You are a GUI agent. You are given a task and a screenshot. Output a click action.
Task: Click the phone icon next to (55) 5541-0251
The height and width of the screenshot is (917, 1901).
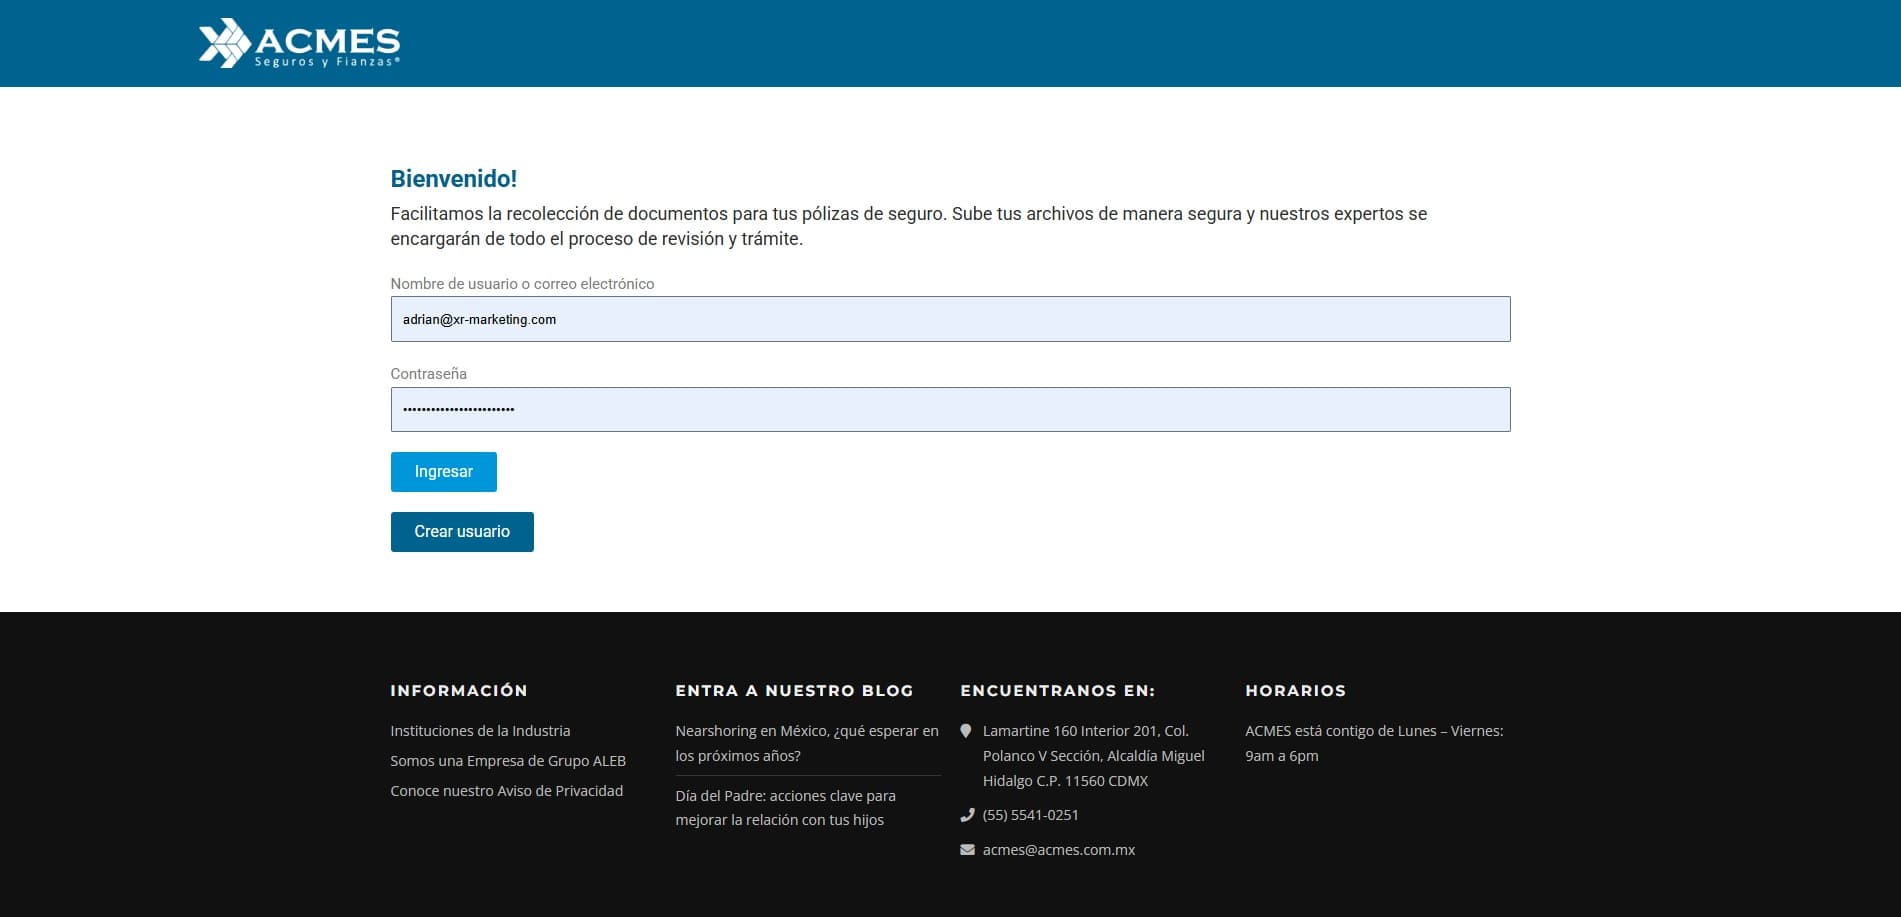pyautogui.click(x=967, y=815)
